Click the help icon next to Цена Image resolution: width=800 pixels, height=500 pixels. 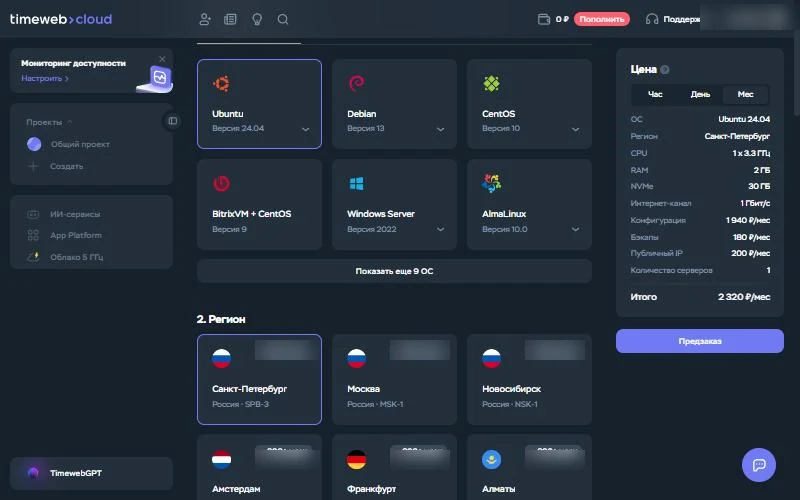[x=665, y=70]
